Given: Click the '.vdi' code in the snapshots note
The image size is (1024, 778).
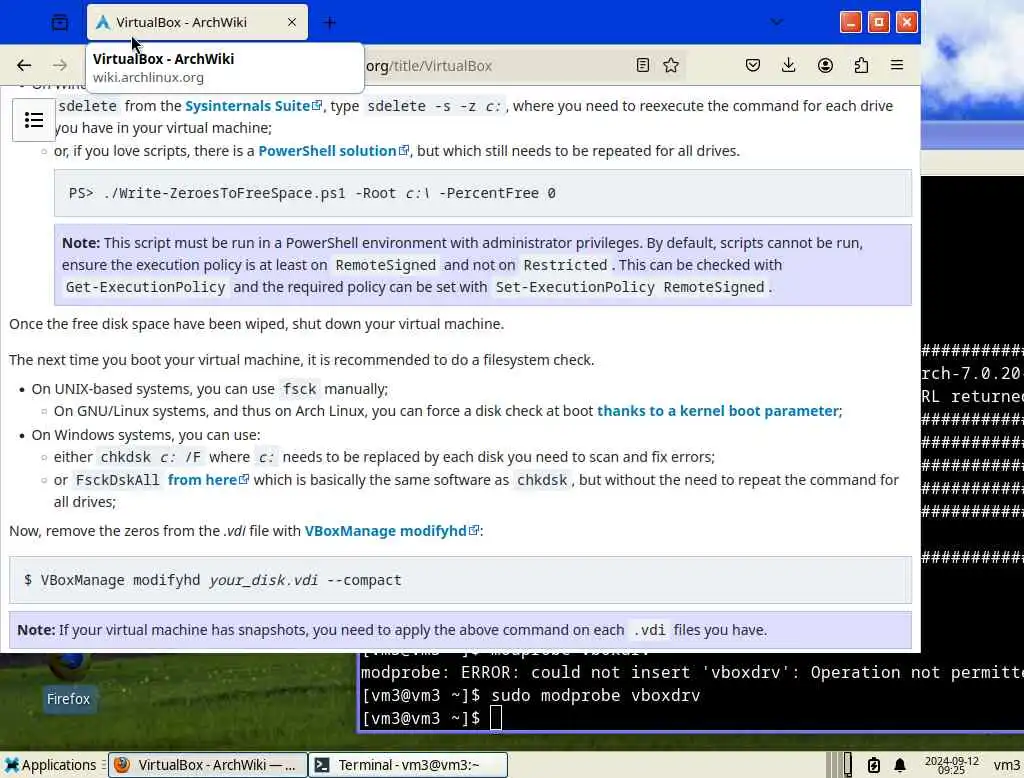Looking at the screenshot, I should pos(649,630).
